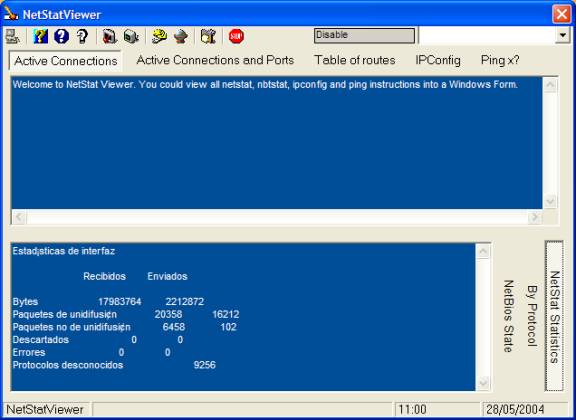Close the NetStatViewer window
Image resolution: width=576 pixels, height=420 pixels.
(x=562, y=14)
